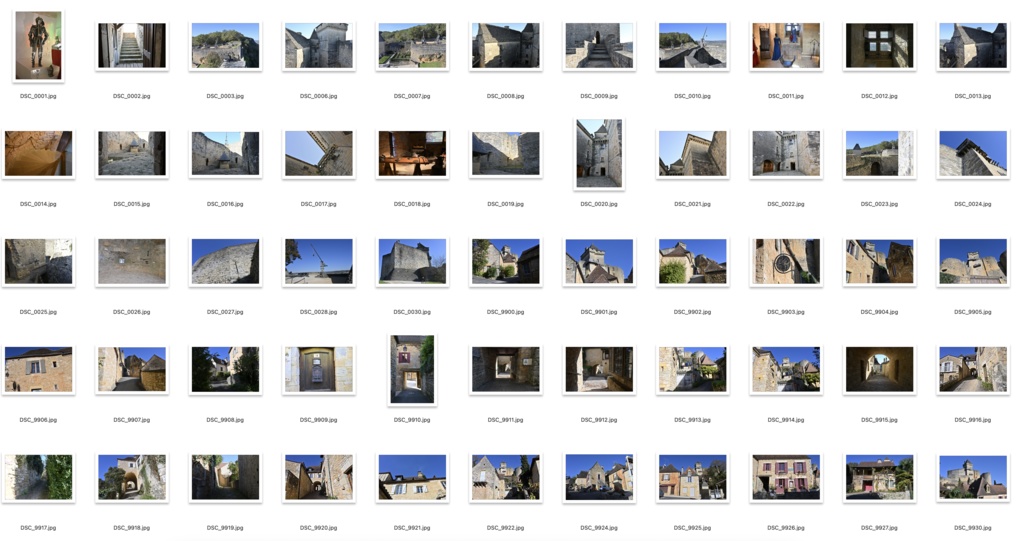
Task: Click the DSC_0010.jpg file name
Action: click(x=692, y=96)
